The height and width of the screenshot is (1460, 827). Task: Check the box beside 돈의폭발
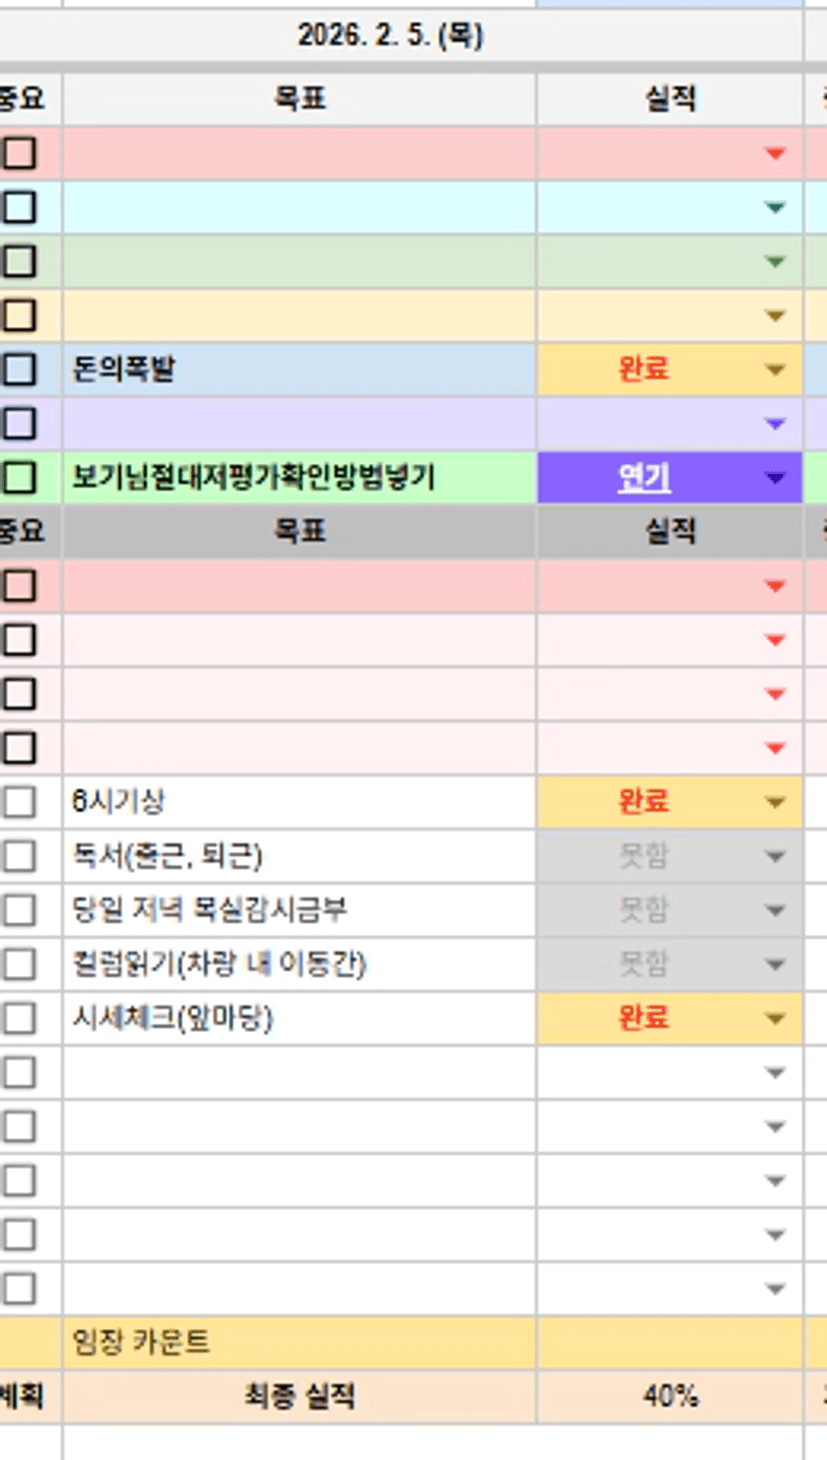20,370
